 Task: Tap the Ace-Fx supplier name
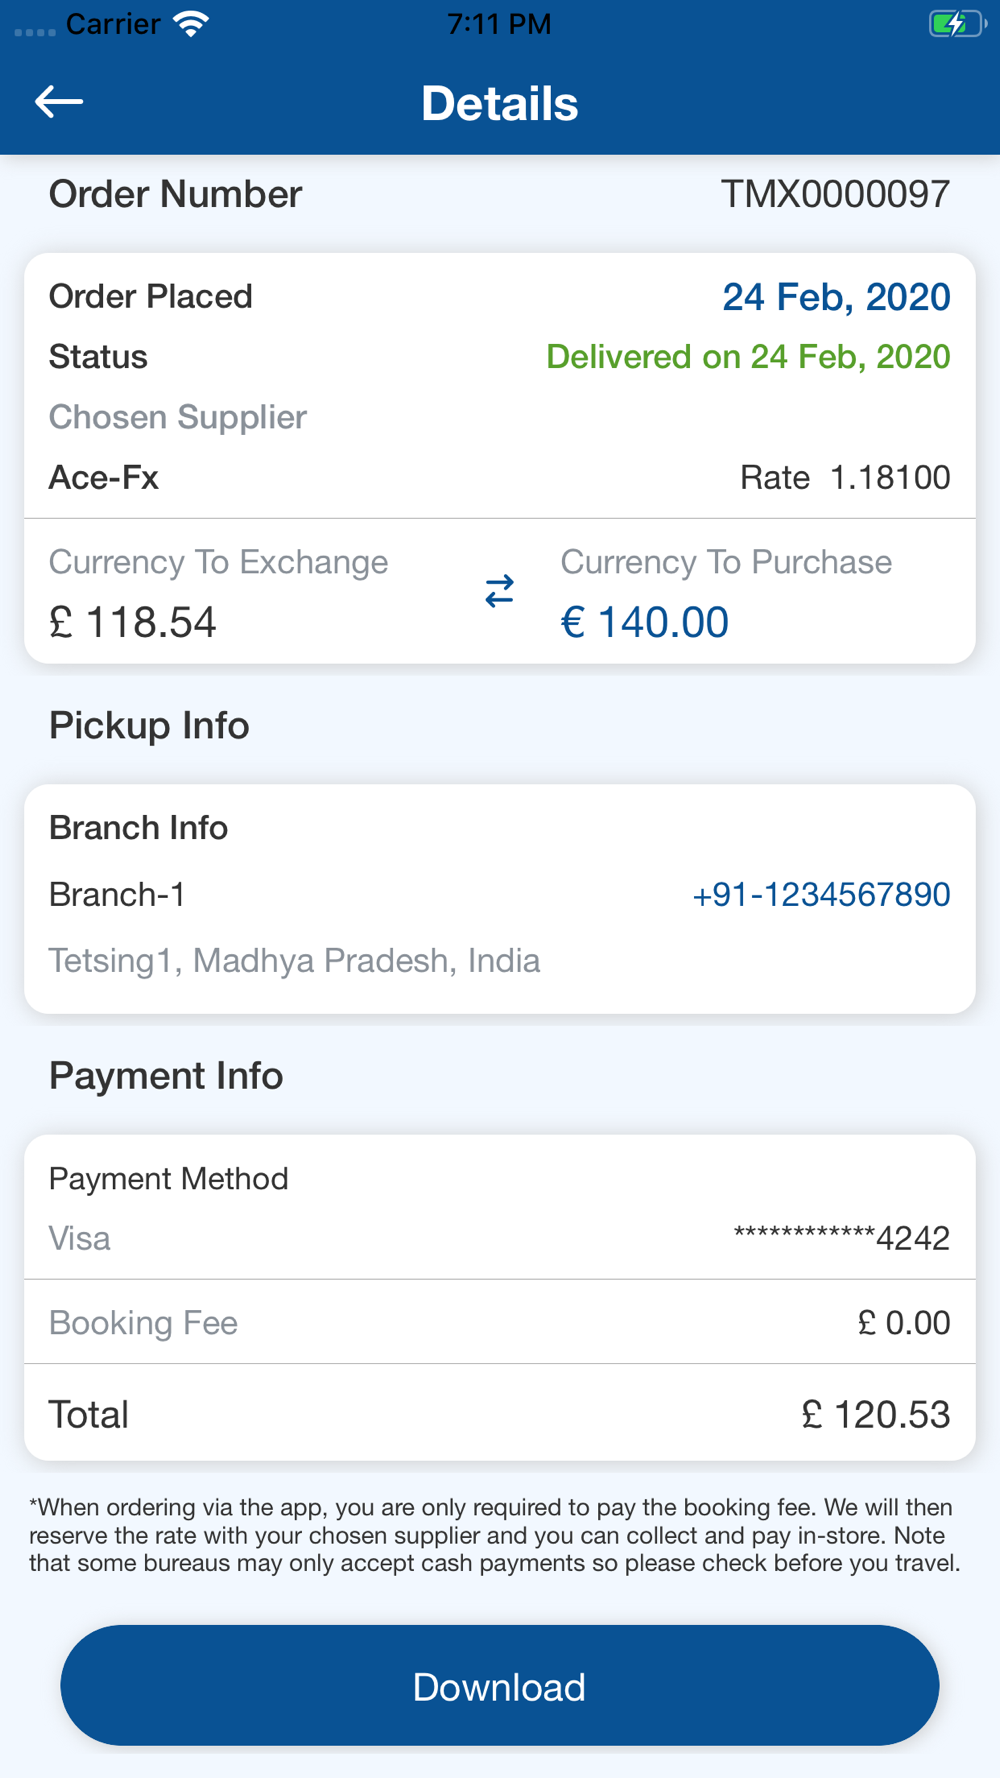click(x=104, y=477)
